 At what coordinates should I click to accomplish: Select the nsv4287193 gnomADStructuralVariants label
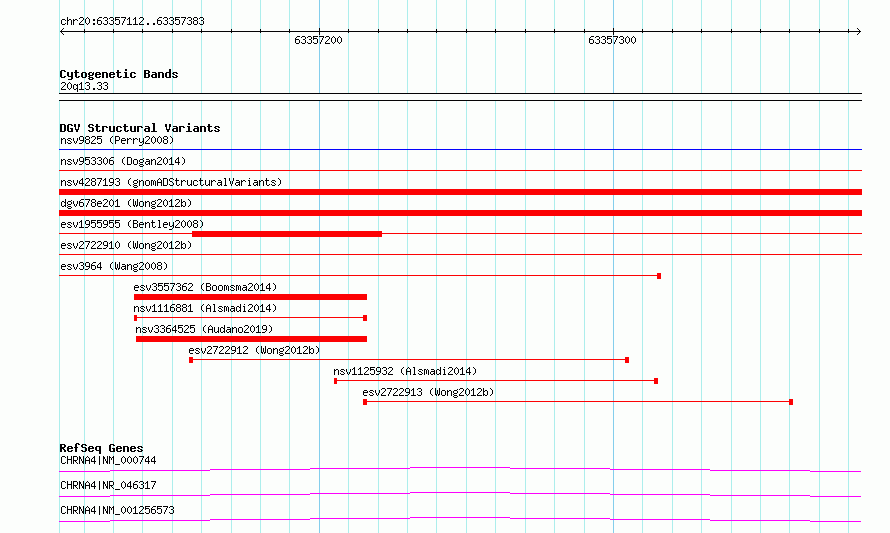(x=171, y=182)
